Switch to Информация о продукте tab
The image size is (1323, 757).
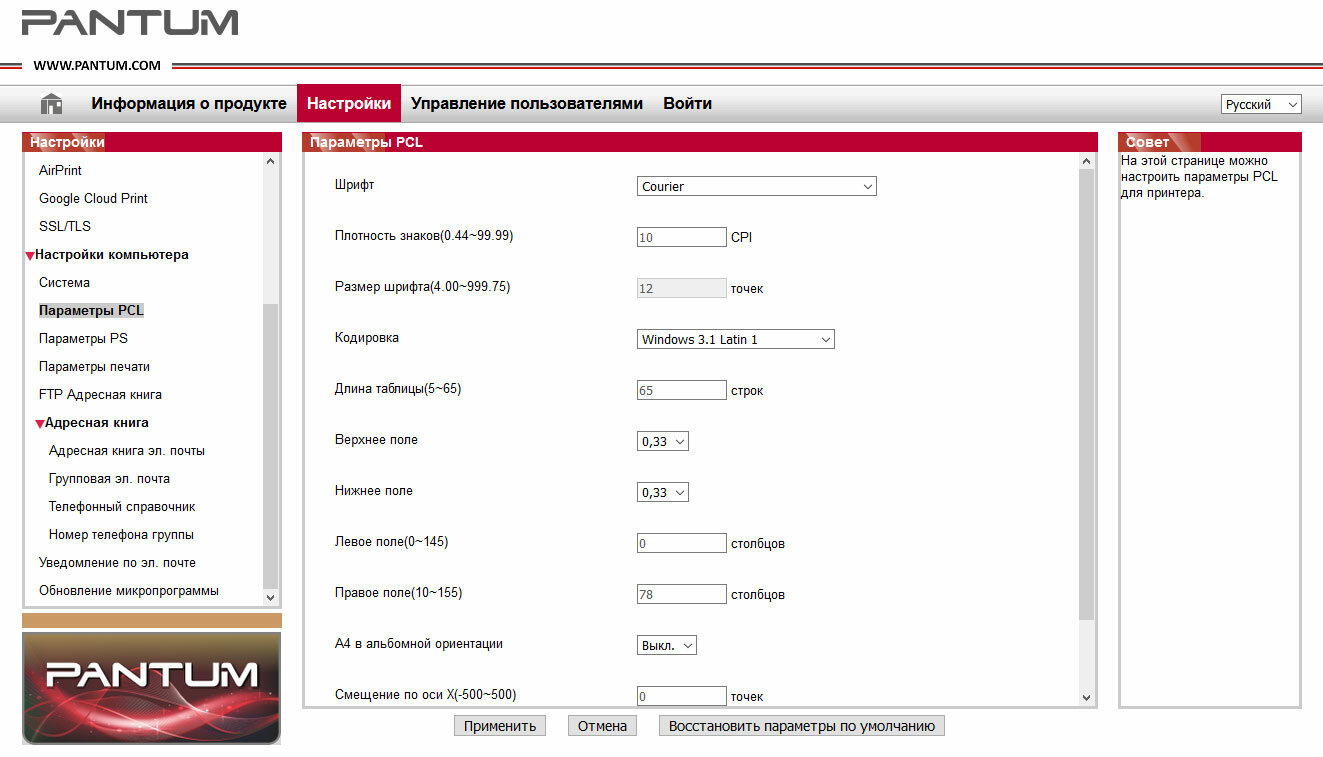(x=189, y=103)
